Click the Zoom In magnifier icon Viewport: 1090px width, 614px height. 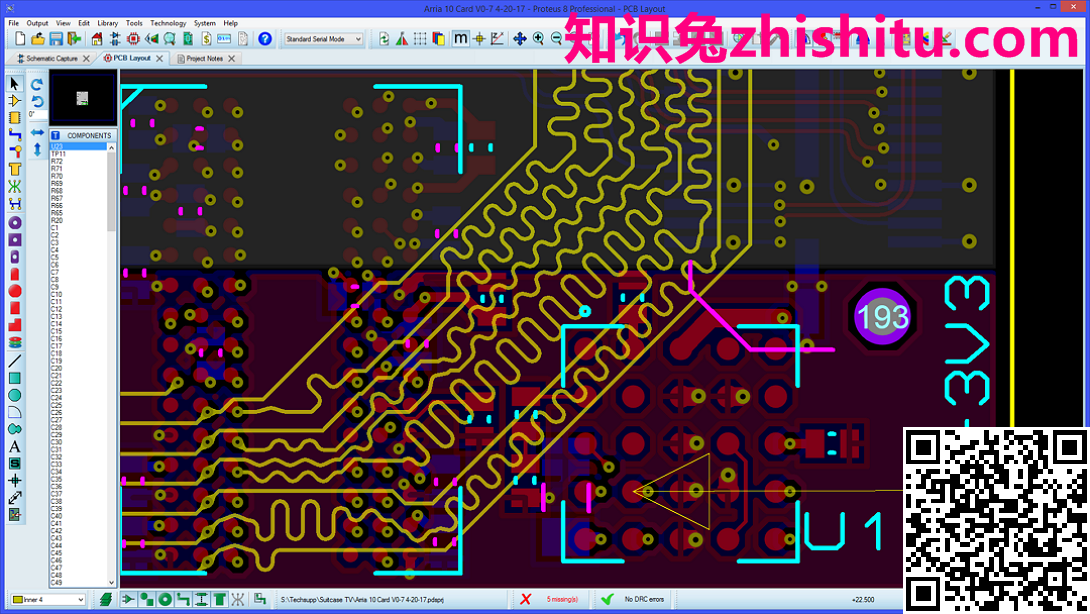coord(538,39)
